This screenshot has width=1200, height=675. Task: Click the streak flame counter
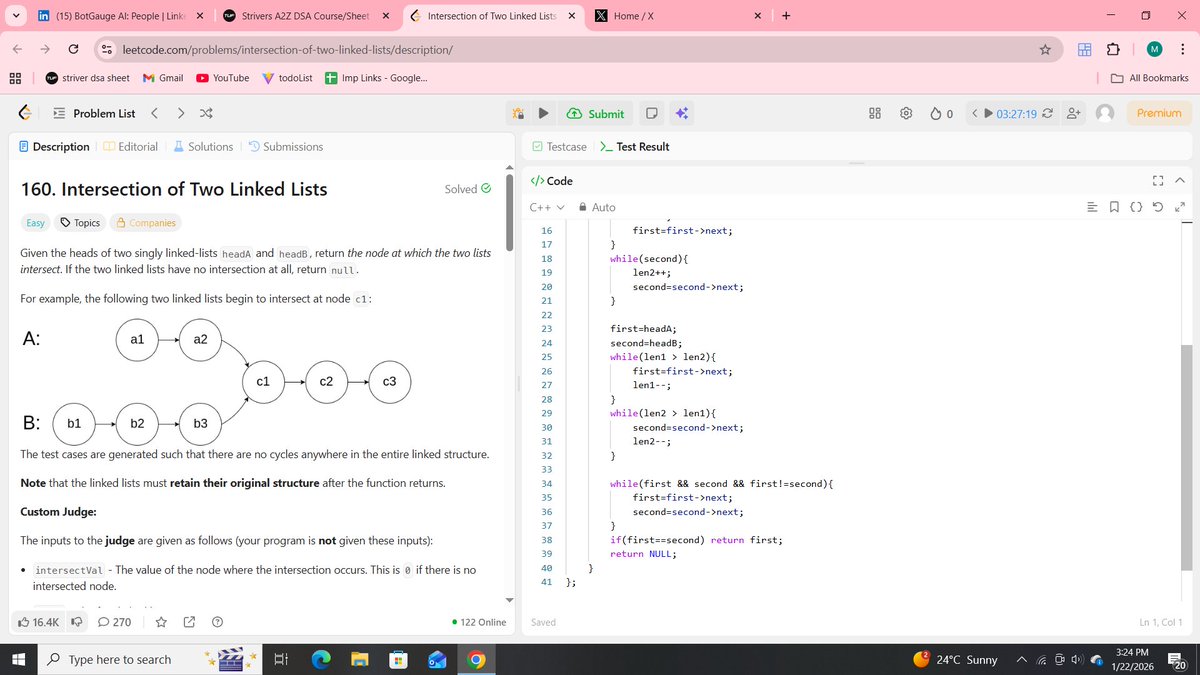pos(942,114)
